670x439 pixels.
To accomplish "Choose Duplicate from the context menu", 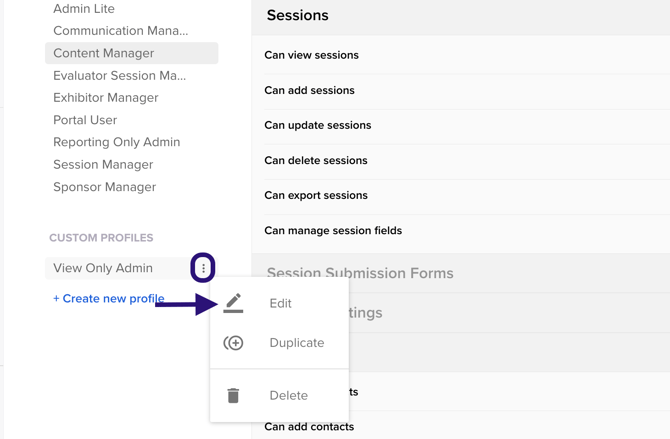I will (296, 343).
